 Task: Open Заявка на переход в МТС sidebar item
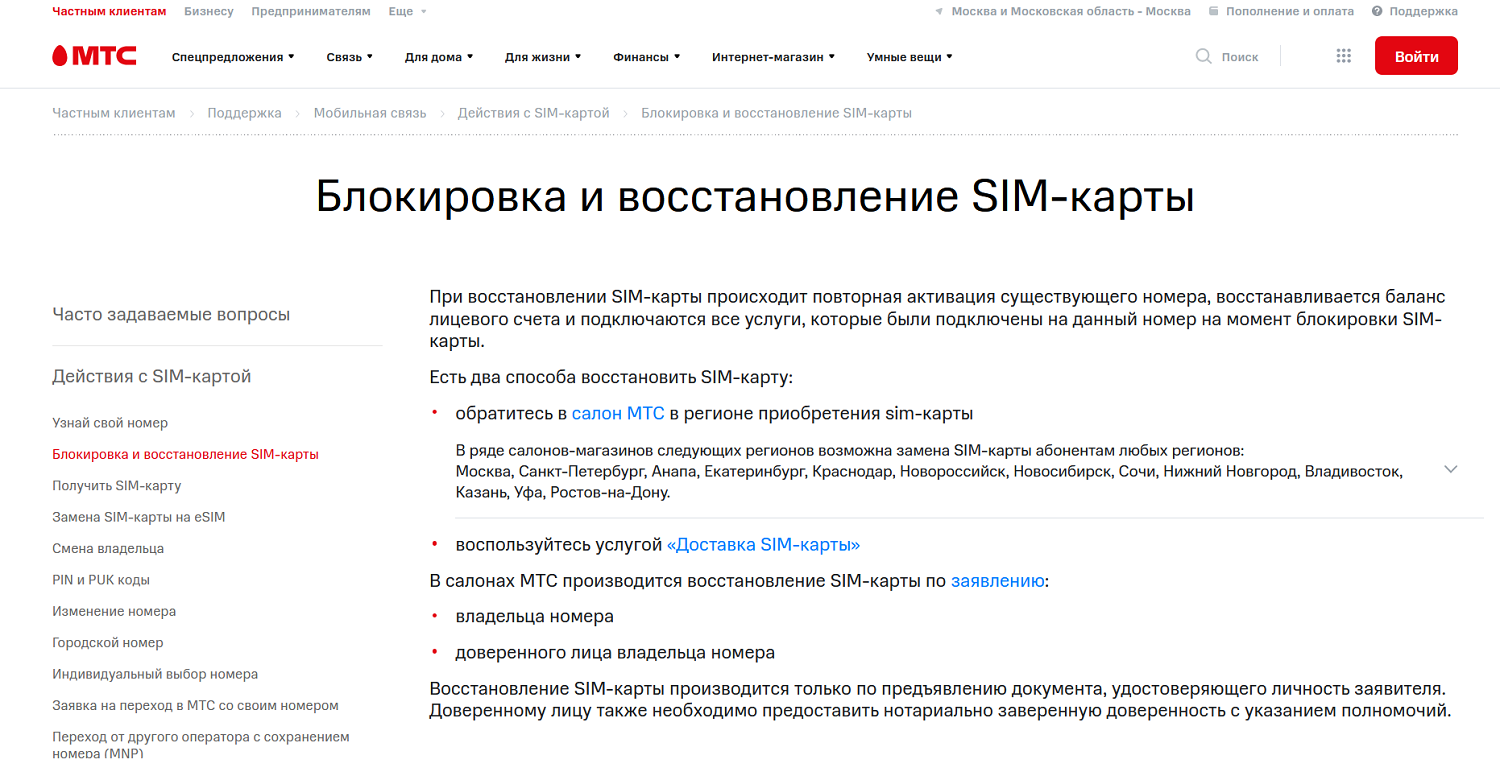click(x=196, y=706)
